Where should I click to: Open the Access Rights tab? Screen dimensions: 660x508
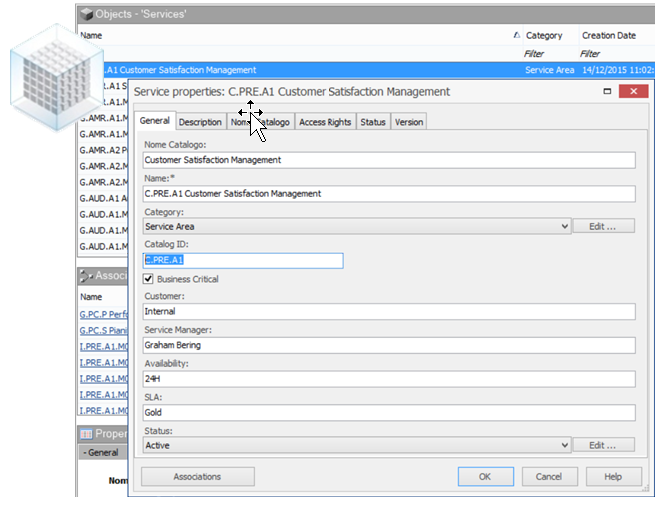(325, 122)
